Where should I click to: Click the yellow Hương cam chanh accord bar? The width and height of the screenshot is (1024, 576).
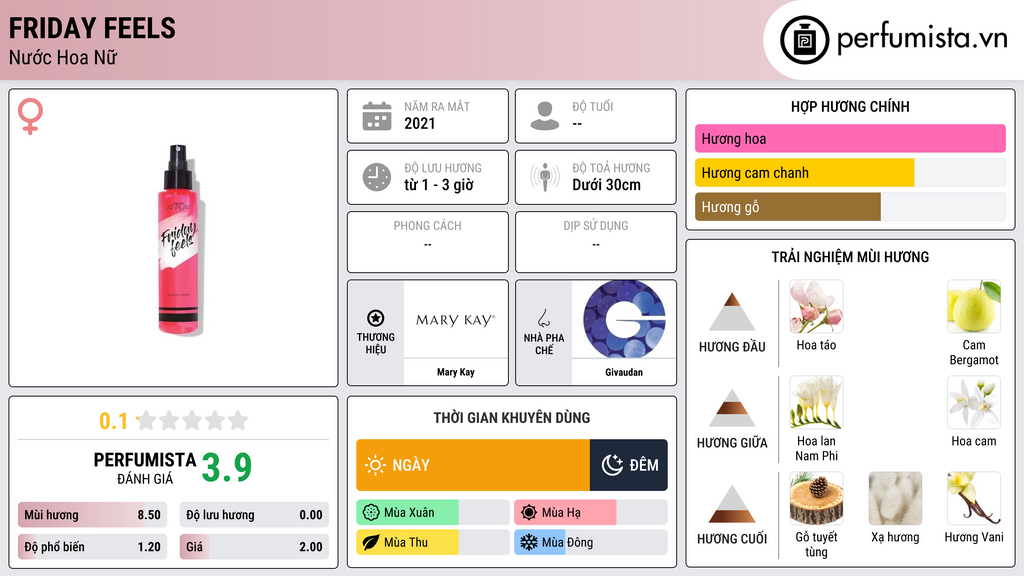805,173
